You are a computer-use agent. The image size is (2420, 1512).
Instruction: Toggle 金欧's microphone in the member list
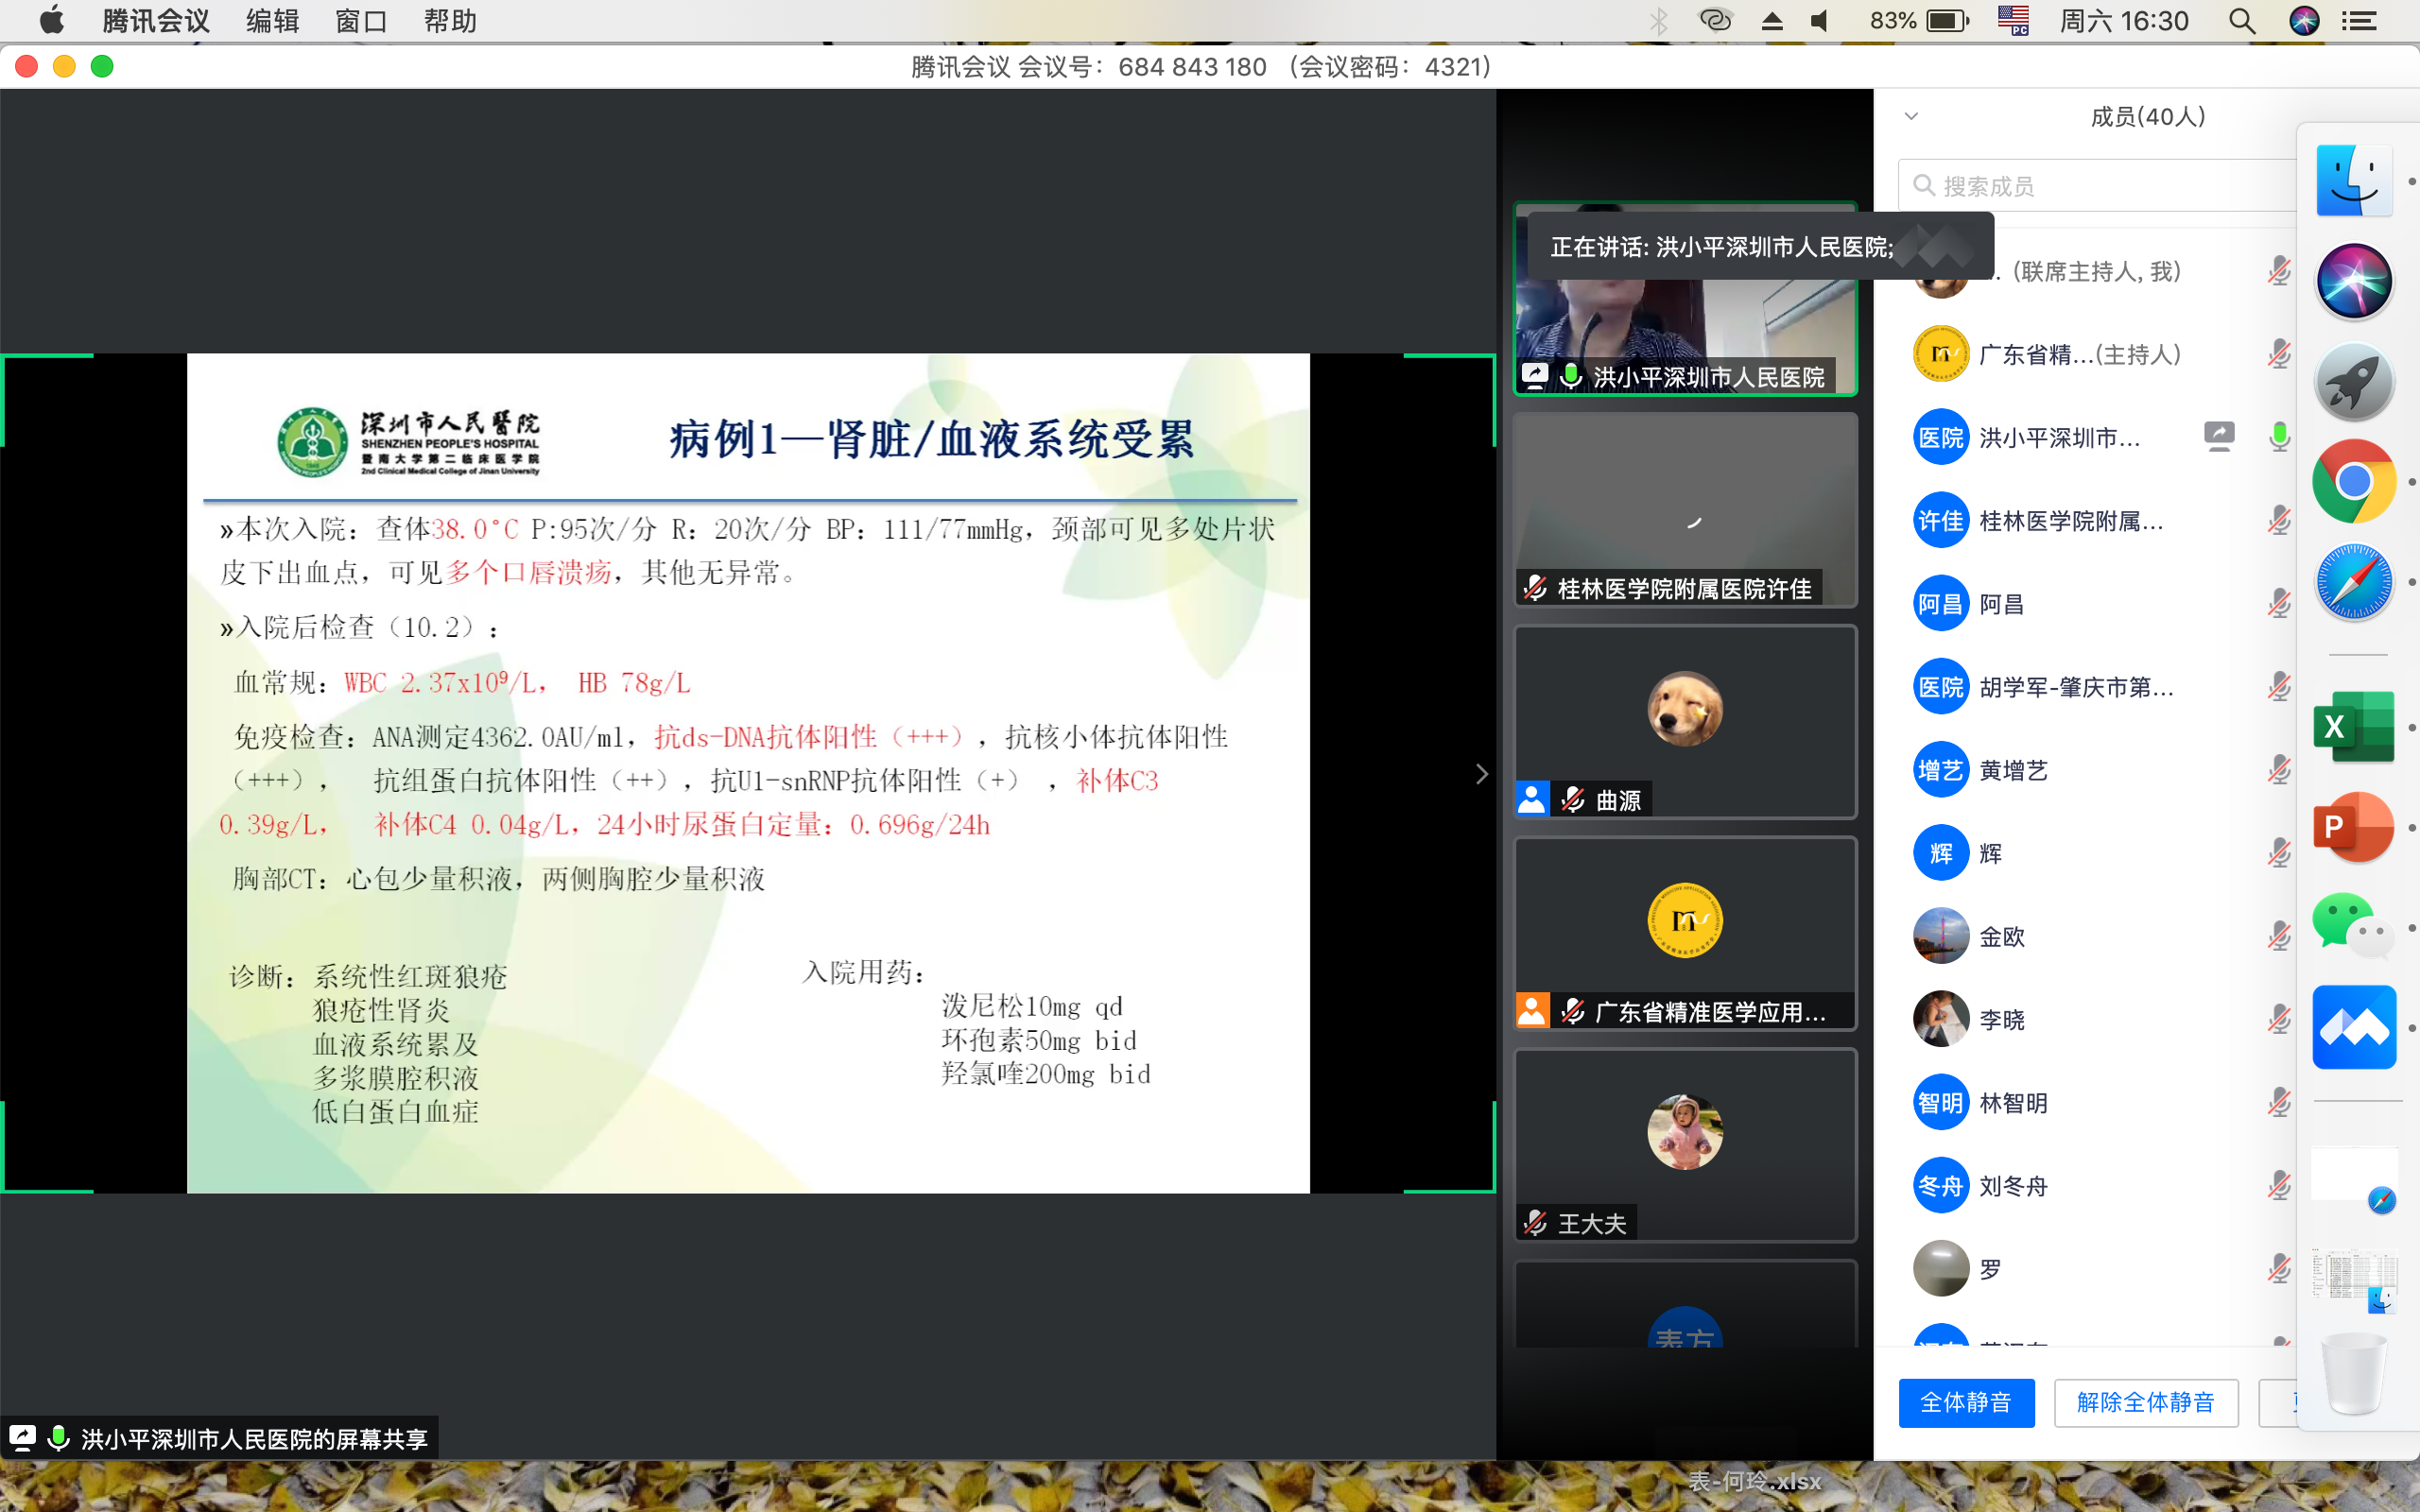[x=2281, y=936]
